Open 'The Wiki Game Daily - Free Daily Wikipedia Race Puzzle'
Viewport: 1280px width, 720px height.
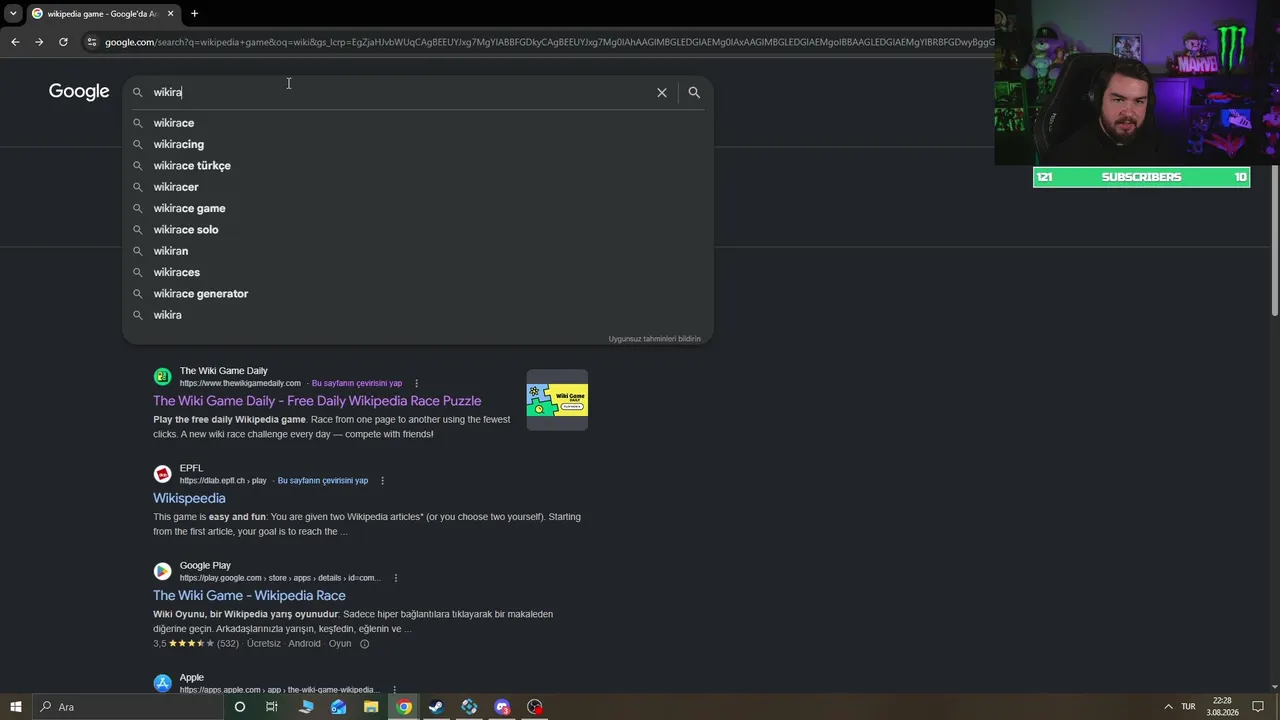click(317, 401)
